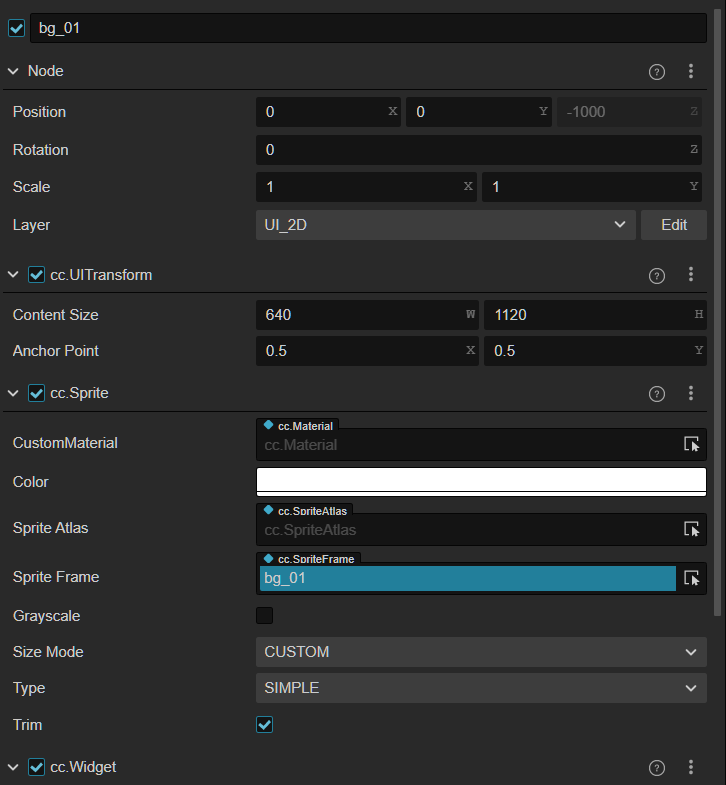The image size is (726, 785).
Task: Toggle the bg_01 node active checkbox
Action: tap(16, 28)
